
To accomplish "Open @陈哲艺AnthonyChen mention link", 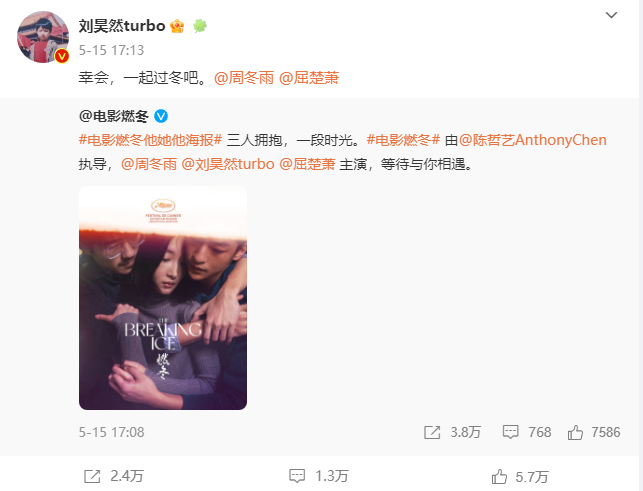I will coord(533,140).
